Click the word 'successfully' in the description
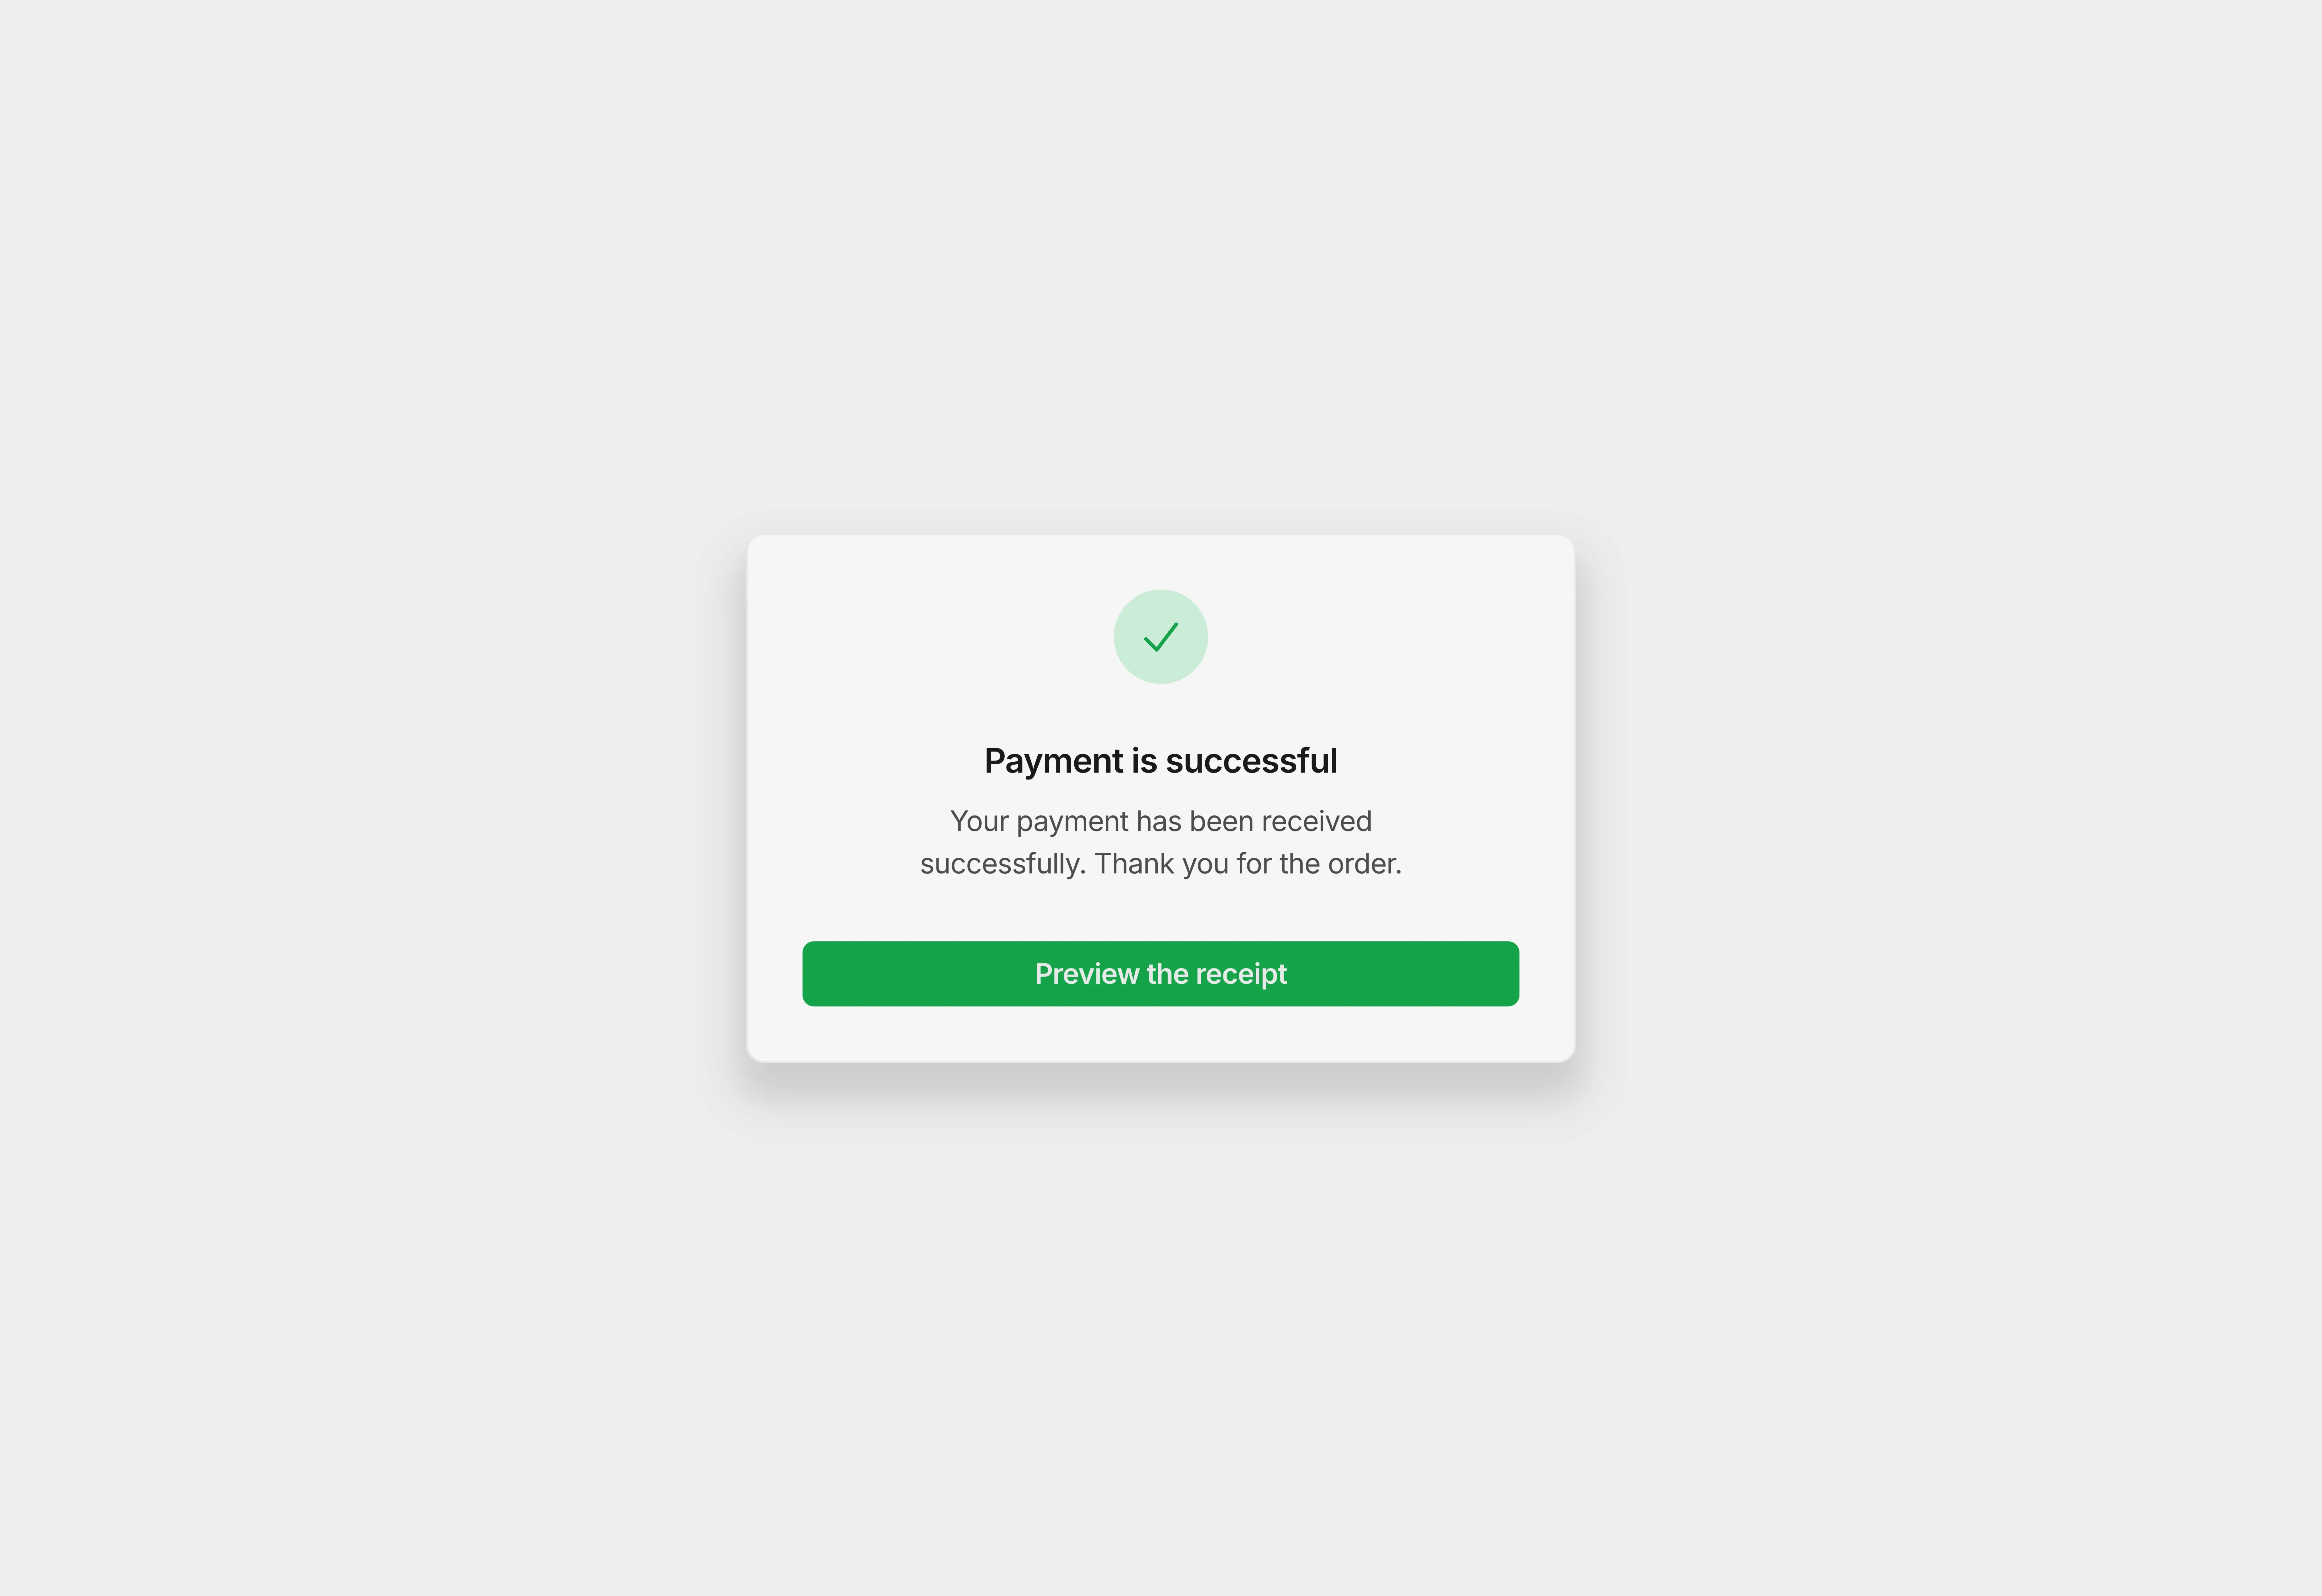Viewport: 2322px width, 1596px height. coord(1002,864)
